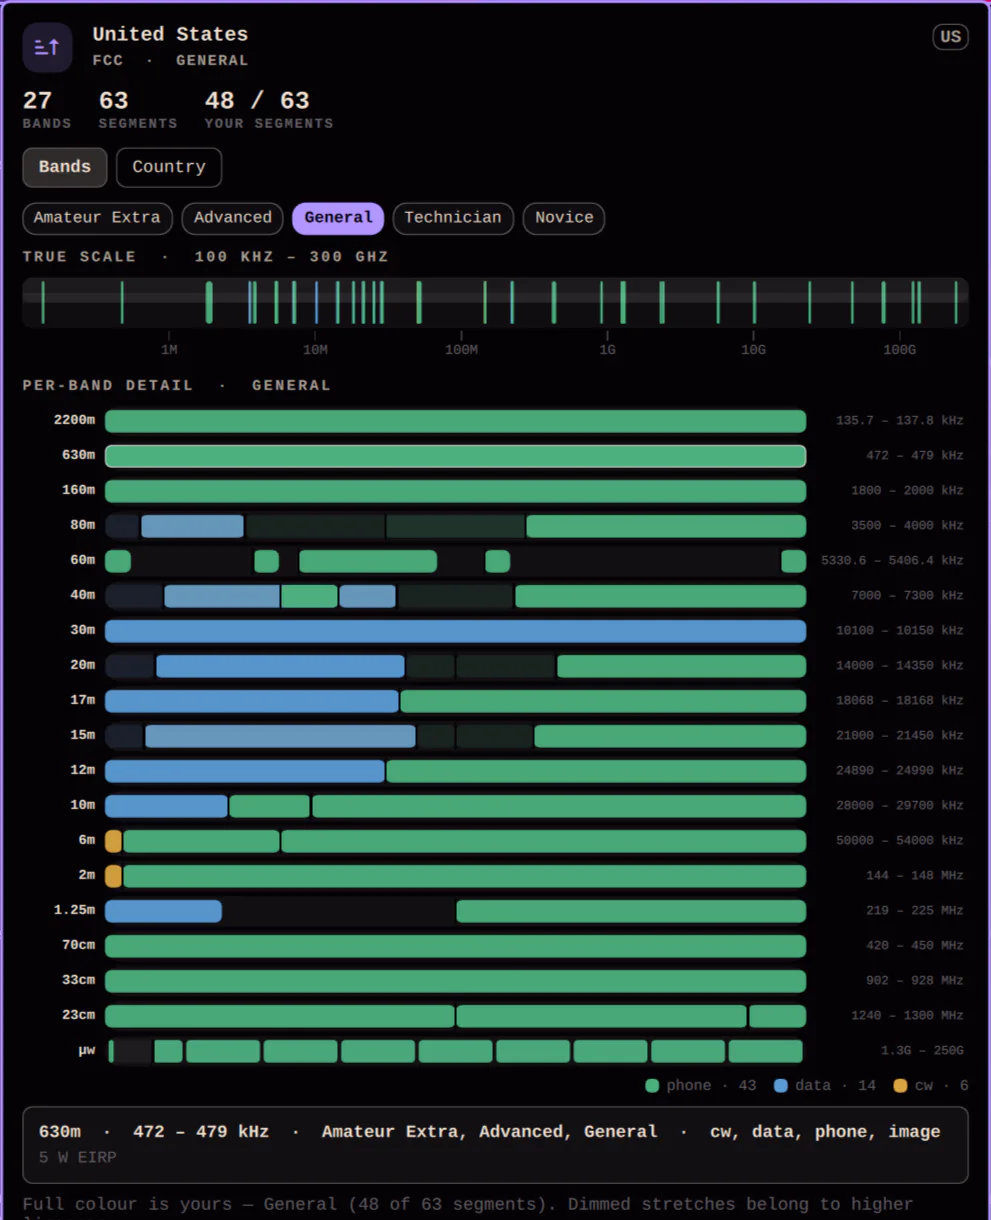
Task: Click the 70cm band bar
Action: click(455, 946)
